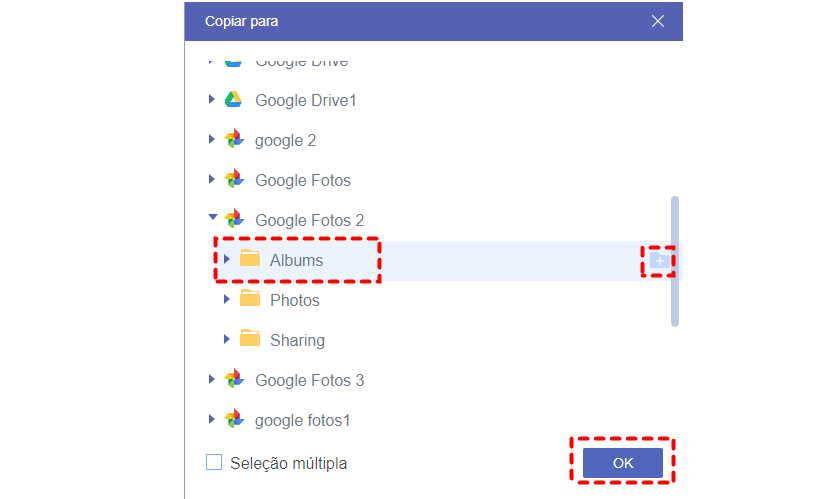Expand the Google Drive1 tree node
The width and height of the screenshot is (825, 499).
tap(211, 100)
